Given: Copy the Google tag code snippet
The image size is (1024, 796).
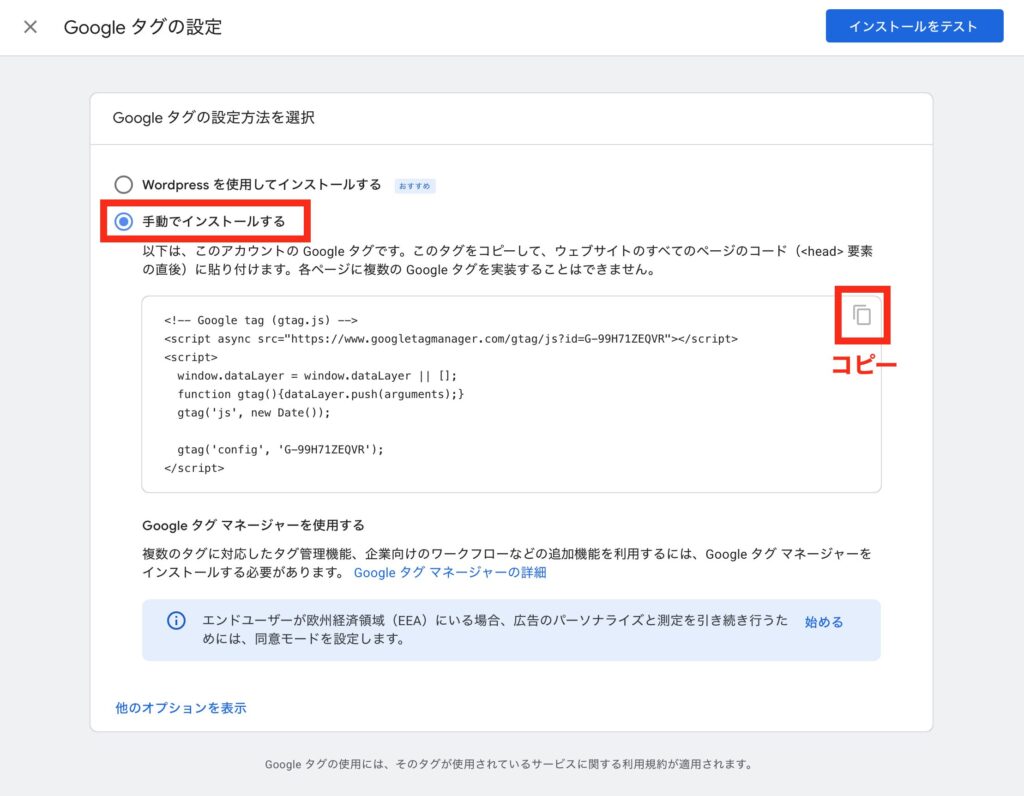Looking at the screenshot, I should click(862, 315).
